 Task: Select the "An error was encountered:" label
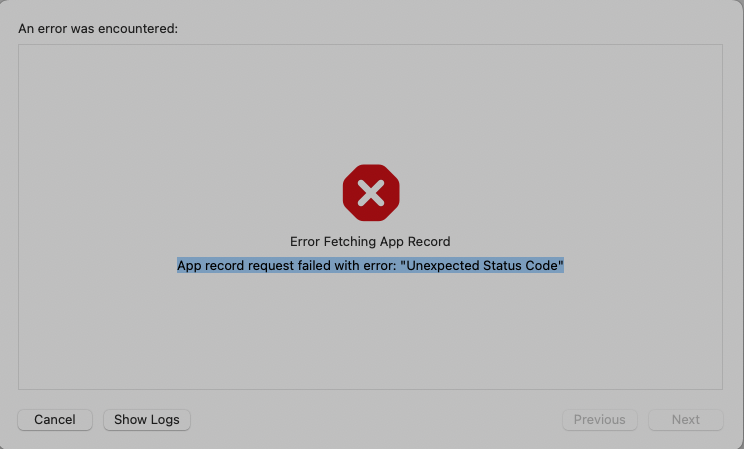pos(98,29)
